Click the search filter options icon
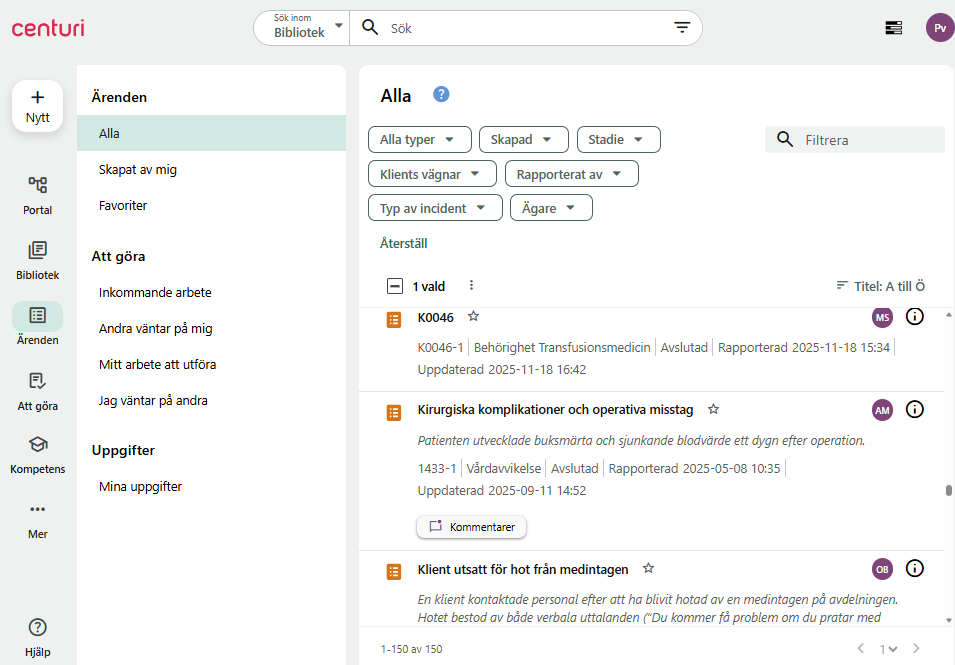Screen dimensions: 955x665 point(682,28)
